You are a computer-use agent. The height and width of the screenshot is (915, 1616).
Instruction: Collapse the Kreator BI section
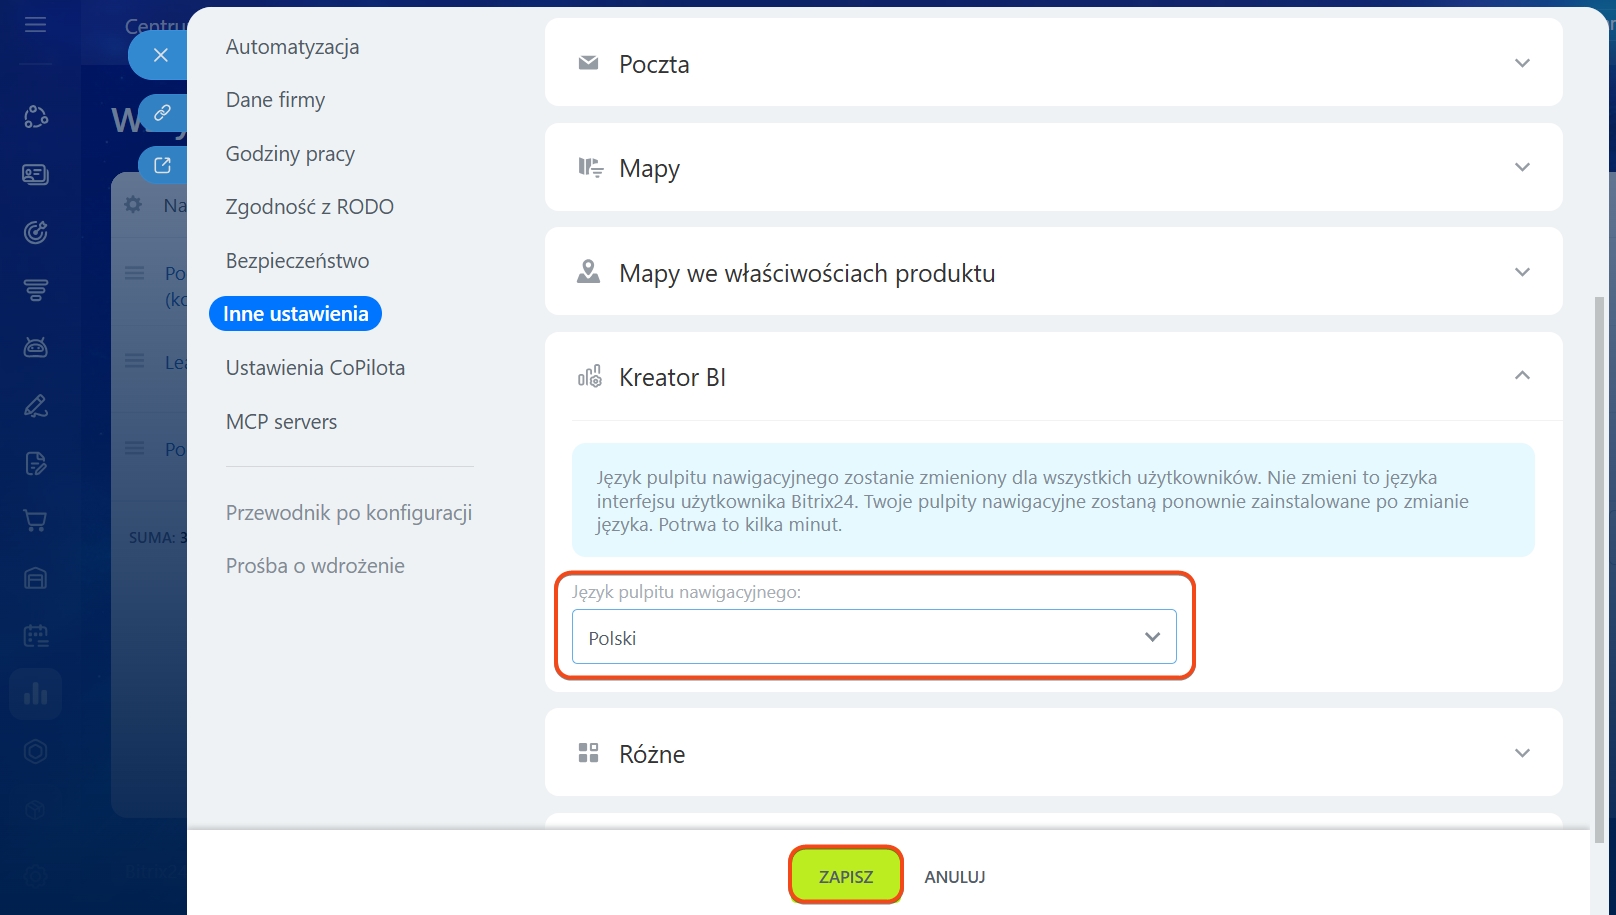[x=1522, y=376]
